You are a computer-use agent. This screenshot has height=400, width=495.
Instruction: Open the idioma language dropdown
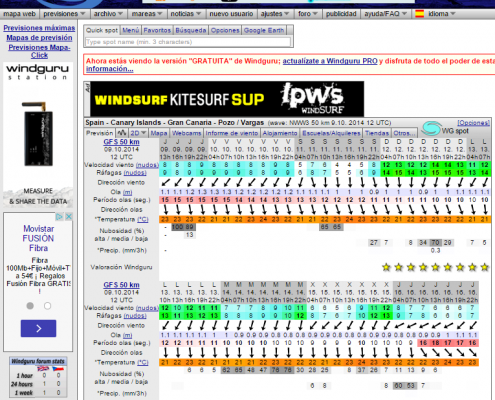pos(442,14)
